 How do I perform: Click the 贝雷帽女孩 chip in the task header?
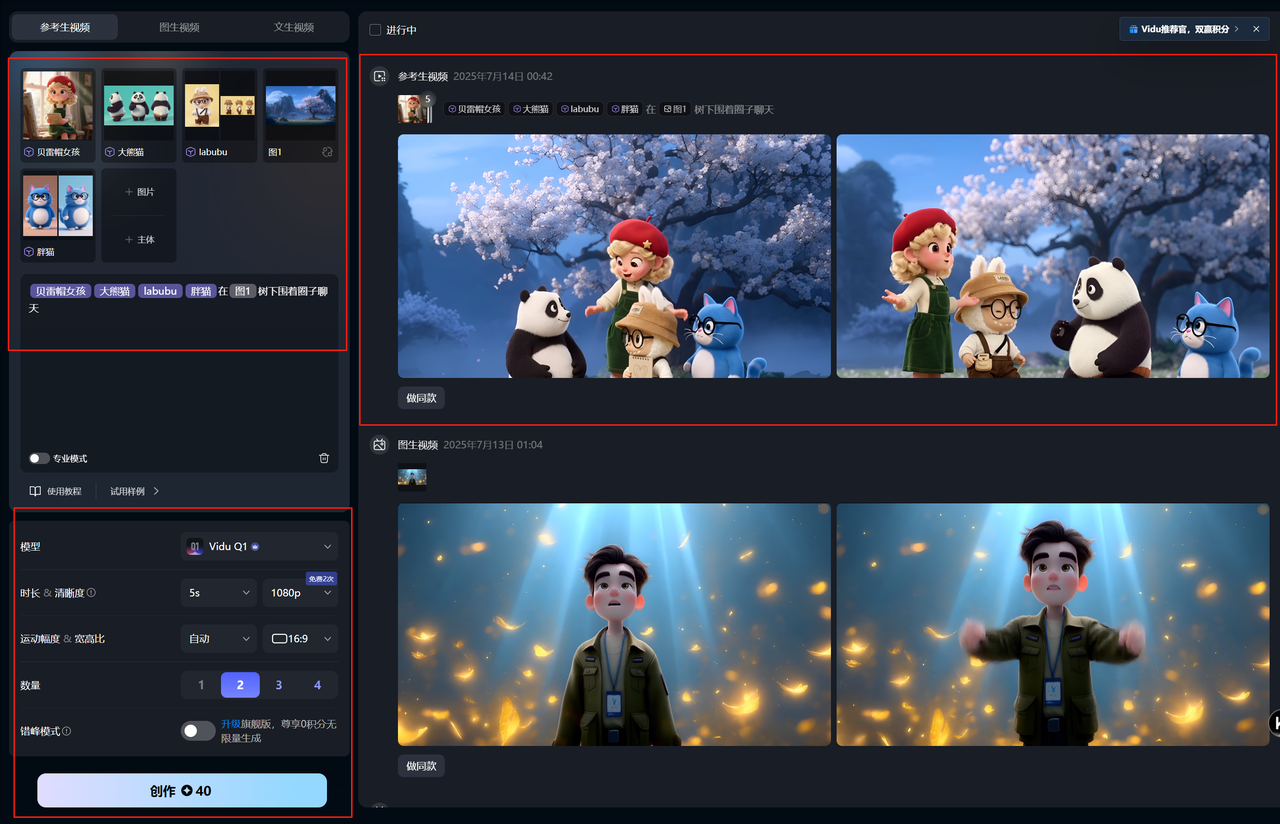[473, 109]
